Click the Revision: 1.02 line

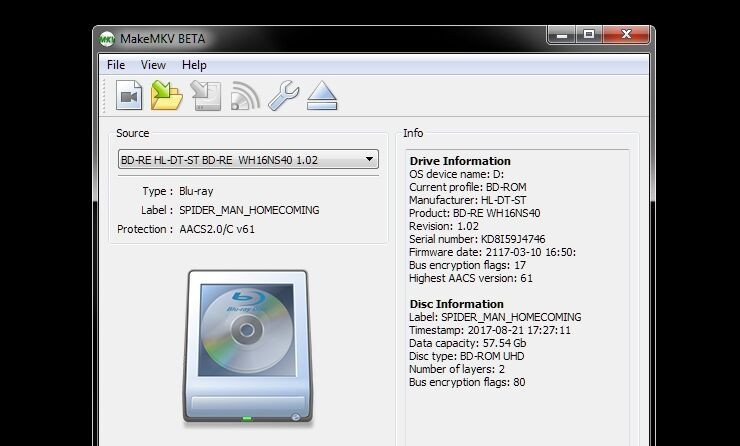[x=444, y=226]
